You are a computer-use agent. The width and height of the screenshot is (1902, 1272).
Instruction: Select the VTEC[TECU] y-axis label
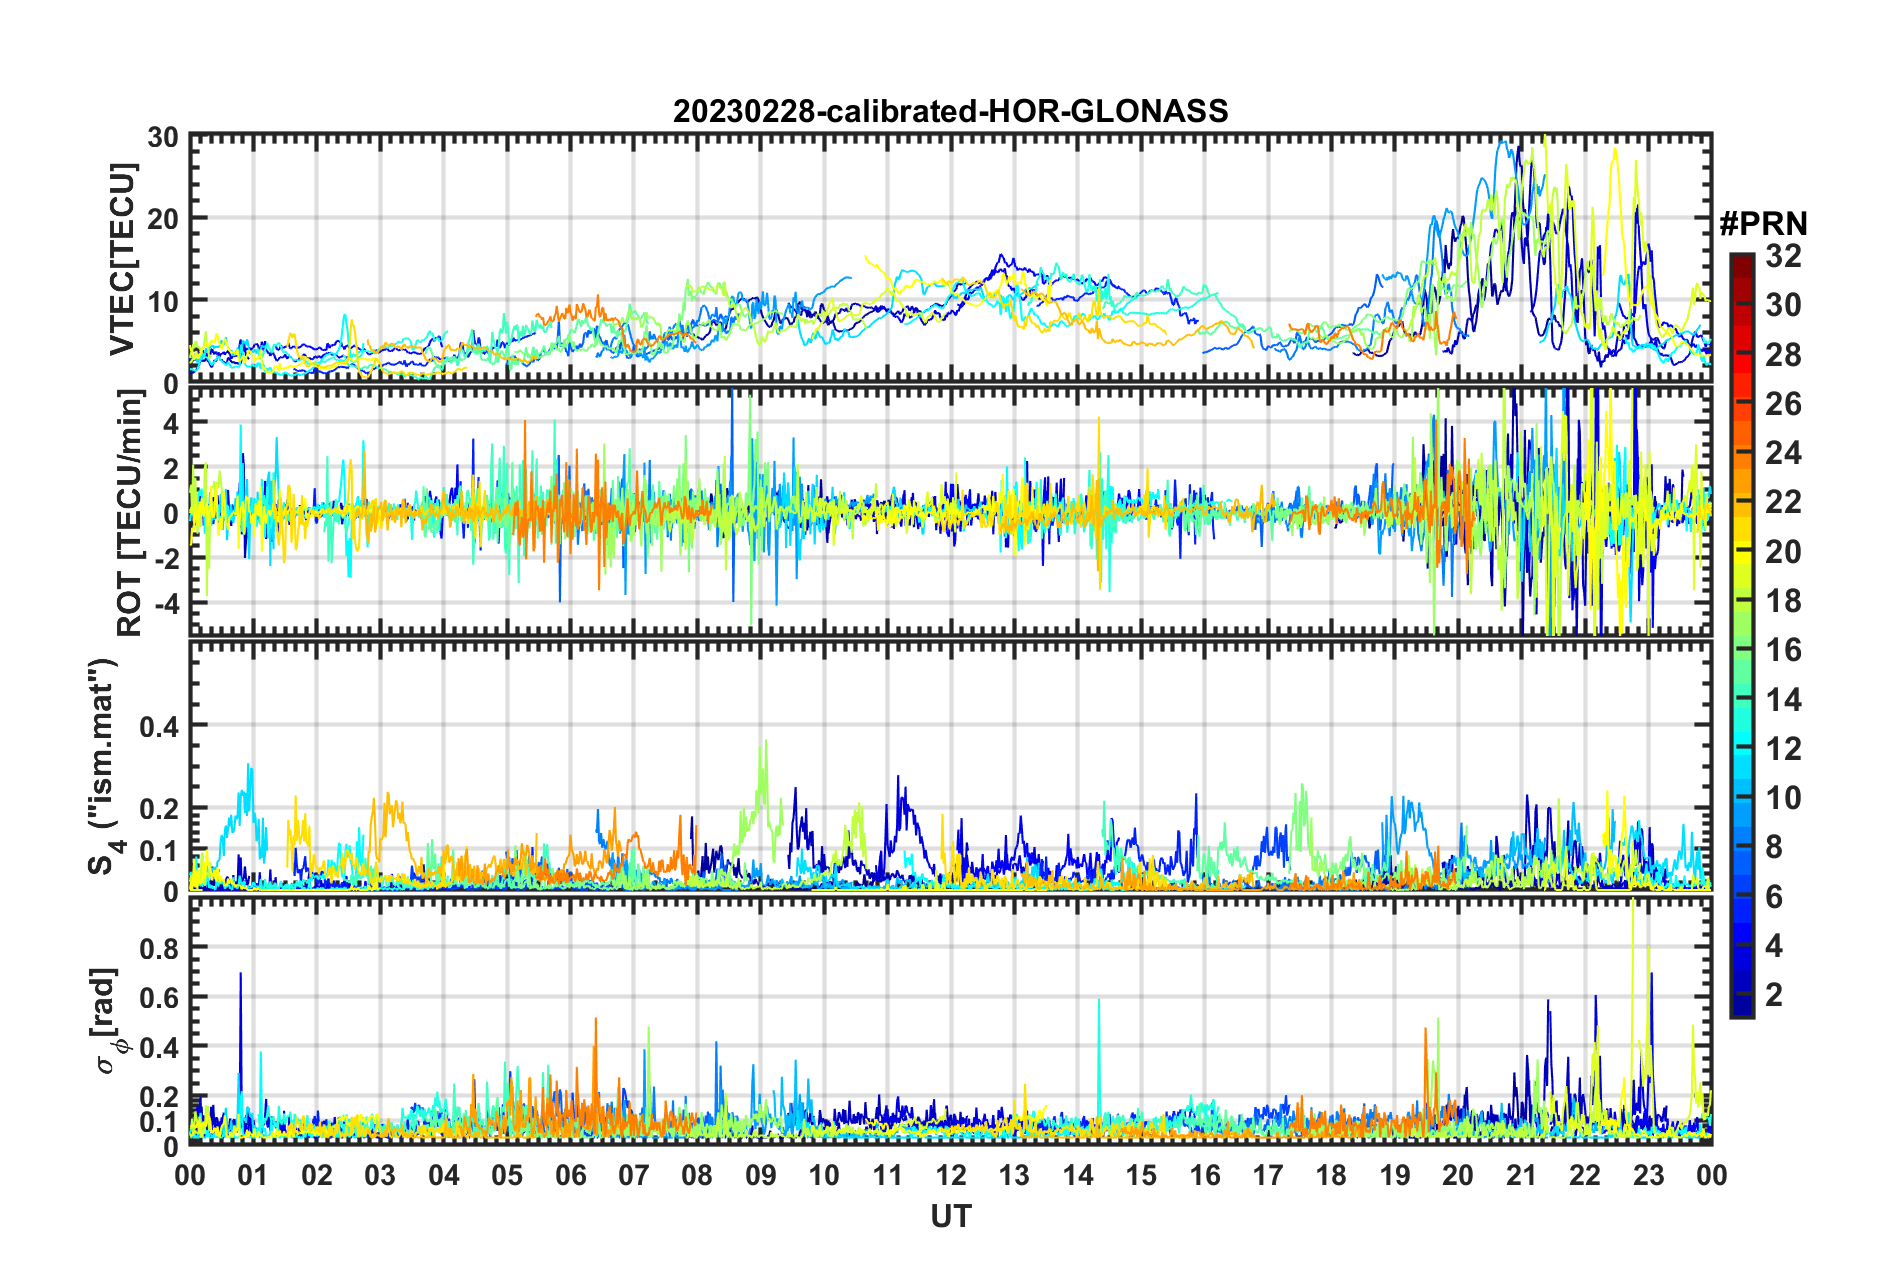[122, 259]
